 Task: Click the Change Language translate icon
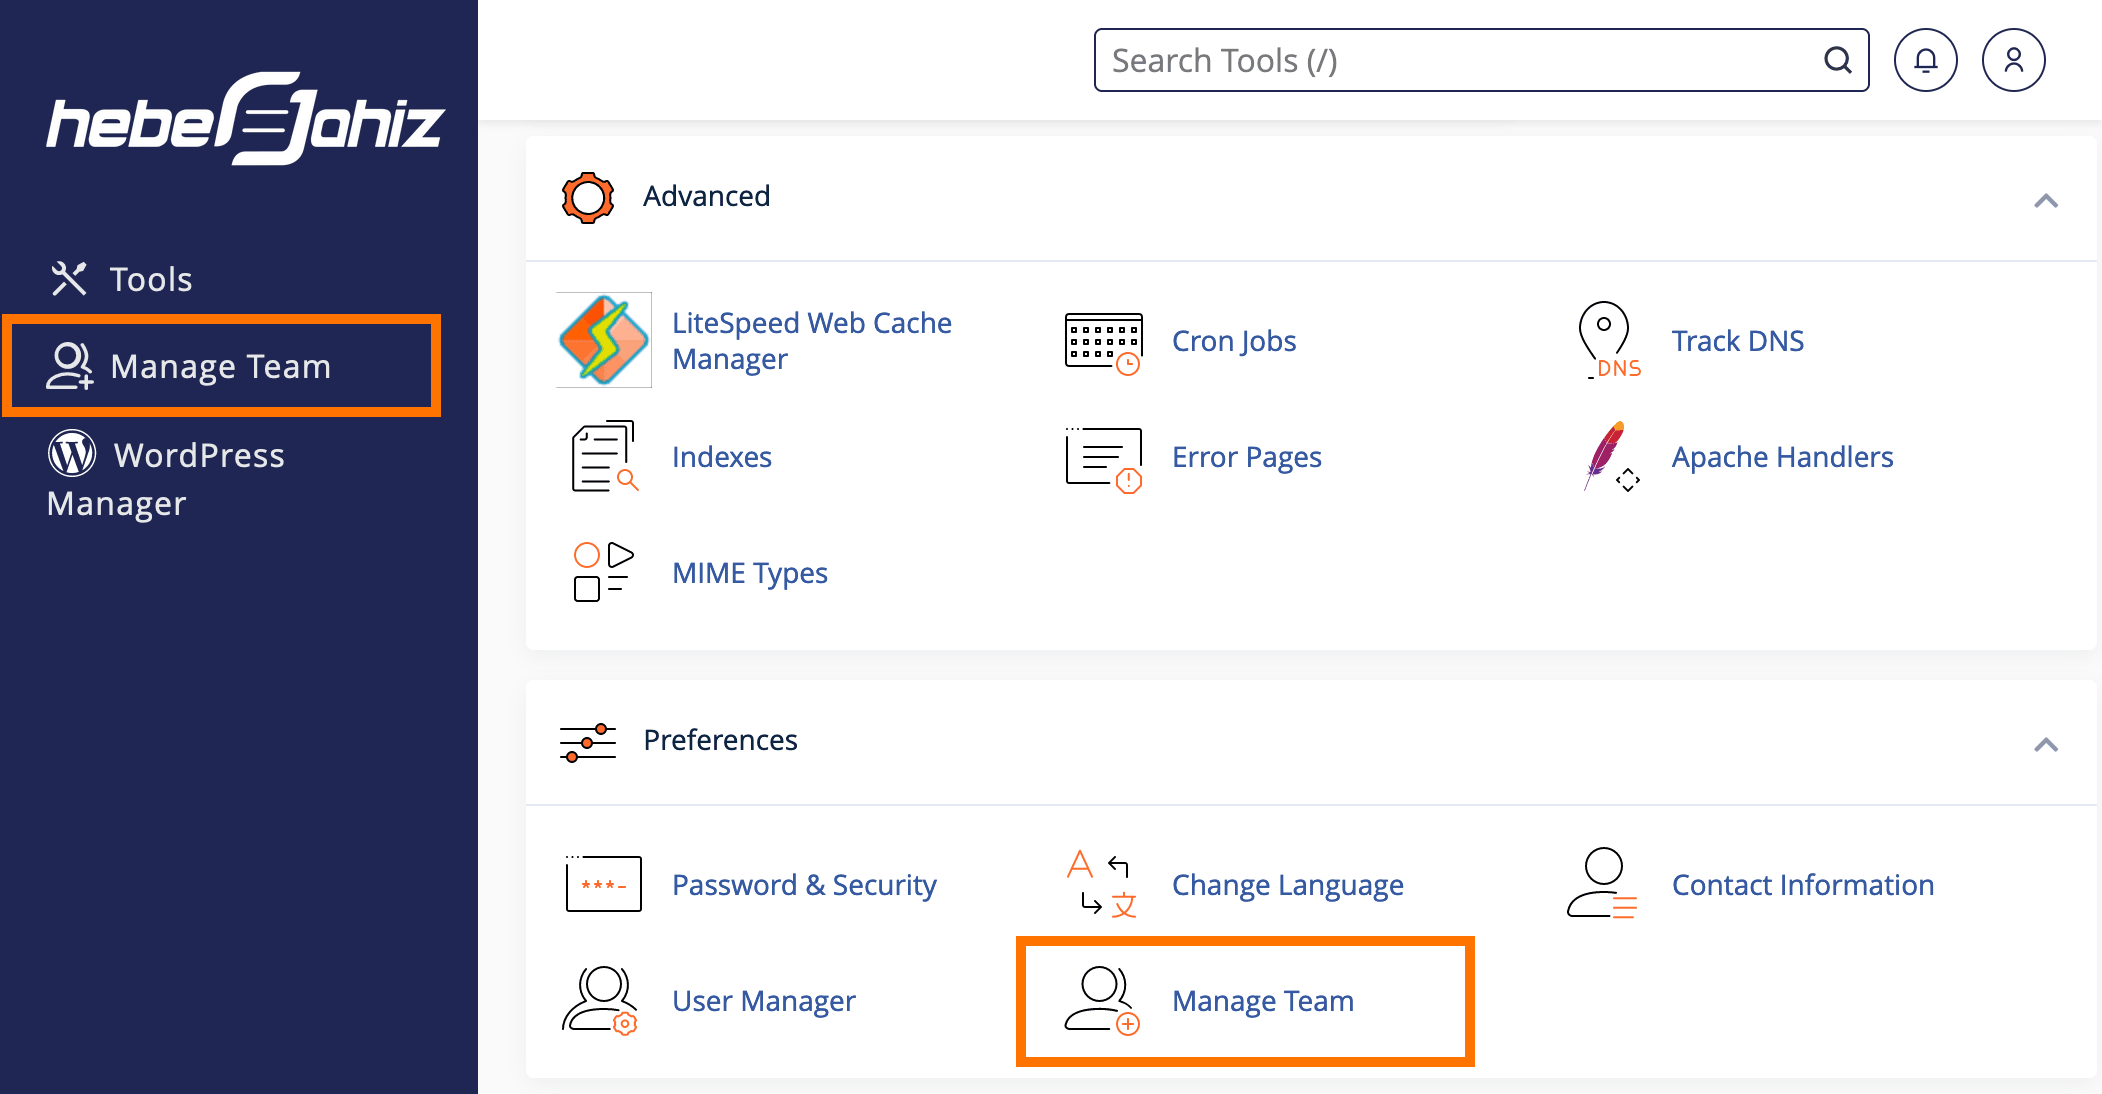click(1103, 883)
